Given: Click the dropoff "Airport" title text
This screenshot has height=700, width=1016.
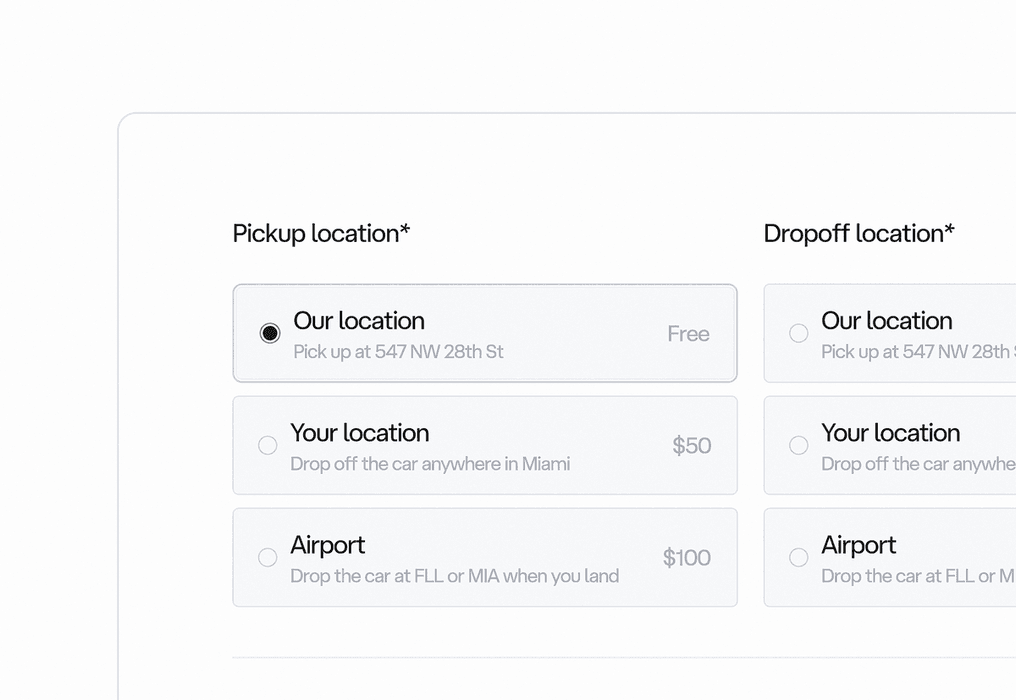Looking at the screenshot, I should [858, 545].
